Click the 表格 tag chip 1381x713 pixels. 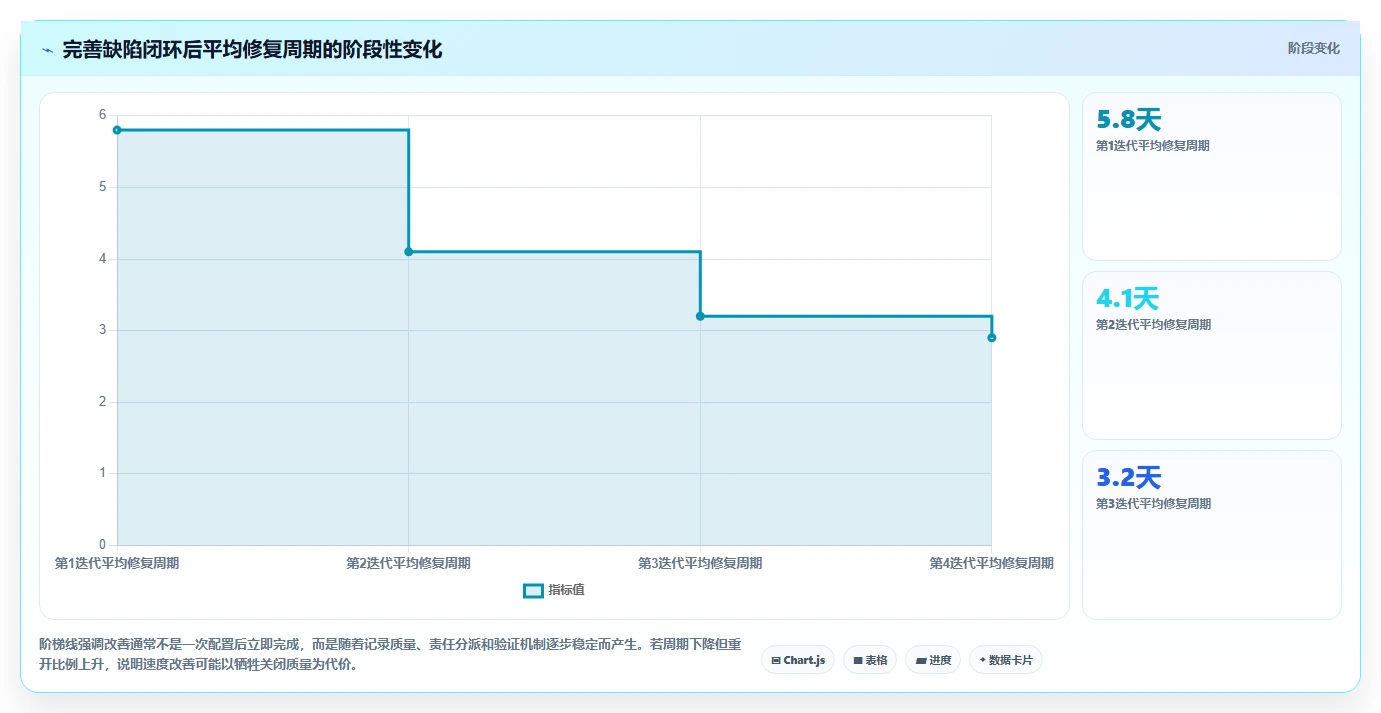(x=870, y=660)
